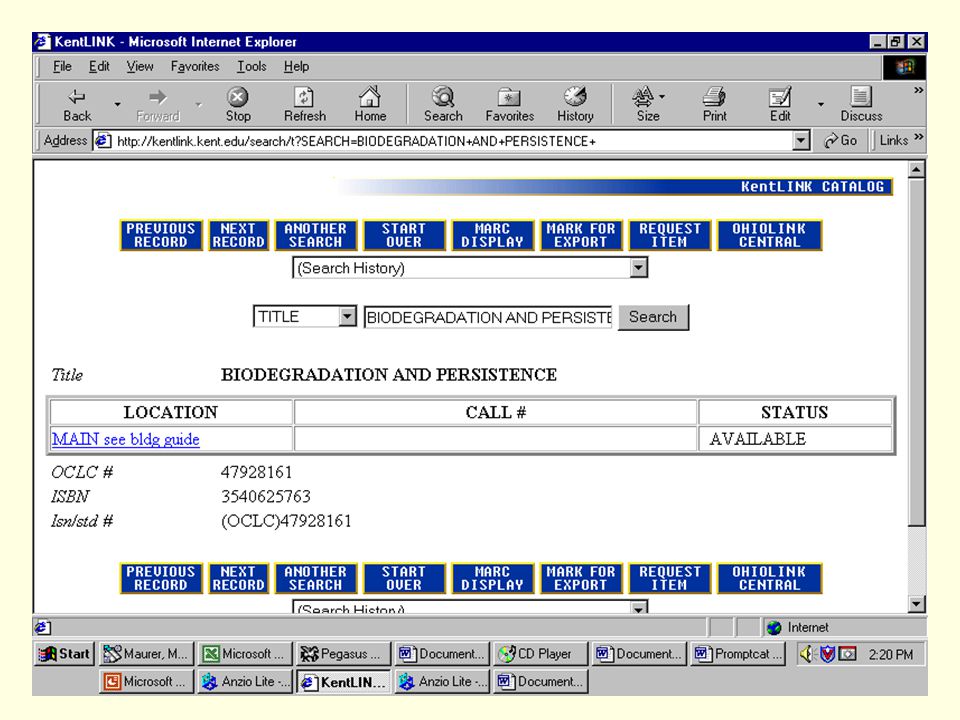The height and width of the screenshot is (720, 960).
Task: Click the bottom Request Item button
Action: pyautogui.click(x=670, y=578)
